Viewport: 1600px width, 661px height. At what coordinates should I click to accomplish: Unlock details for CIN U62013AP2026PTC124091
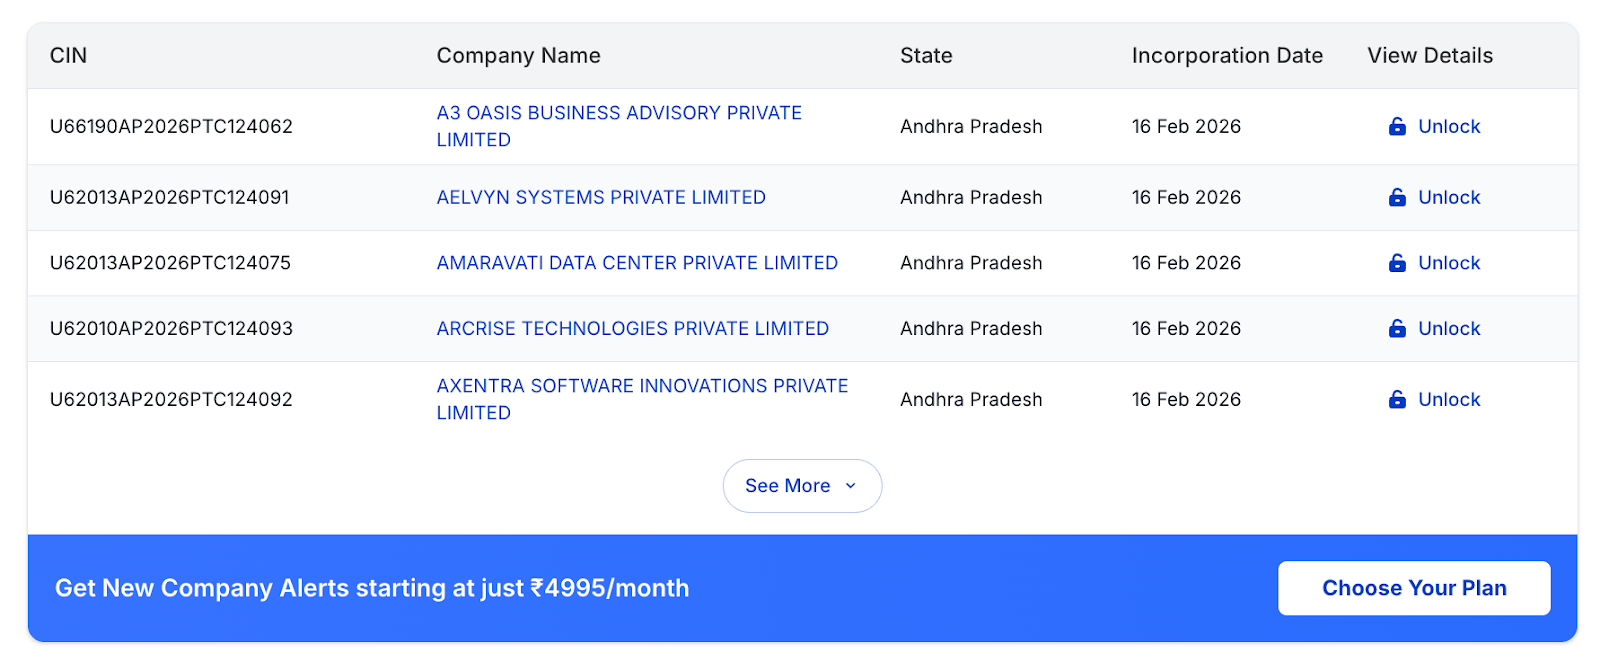tap(1449, 197)
